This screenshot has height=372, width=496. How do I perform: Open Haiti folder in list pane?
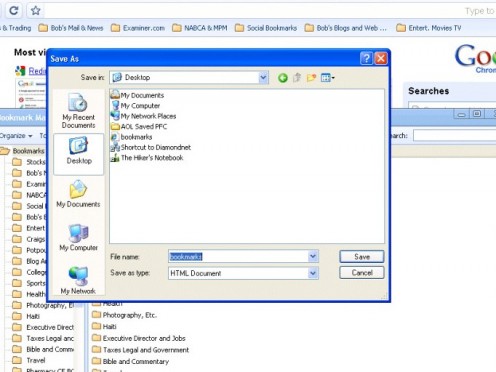[104, 326]
